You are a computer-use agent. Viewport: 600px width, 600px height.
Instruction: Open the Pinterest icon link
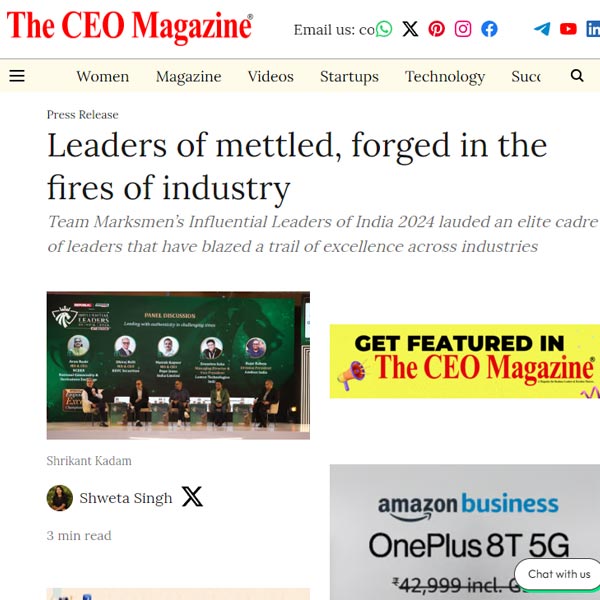(437, 29)
